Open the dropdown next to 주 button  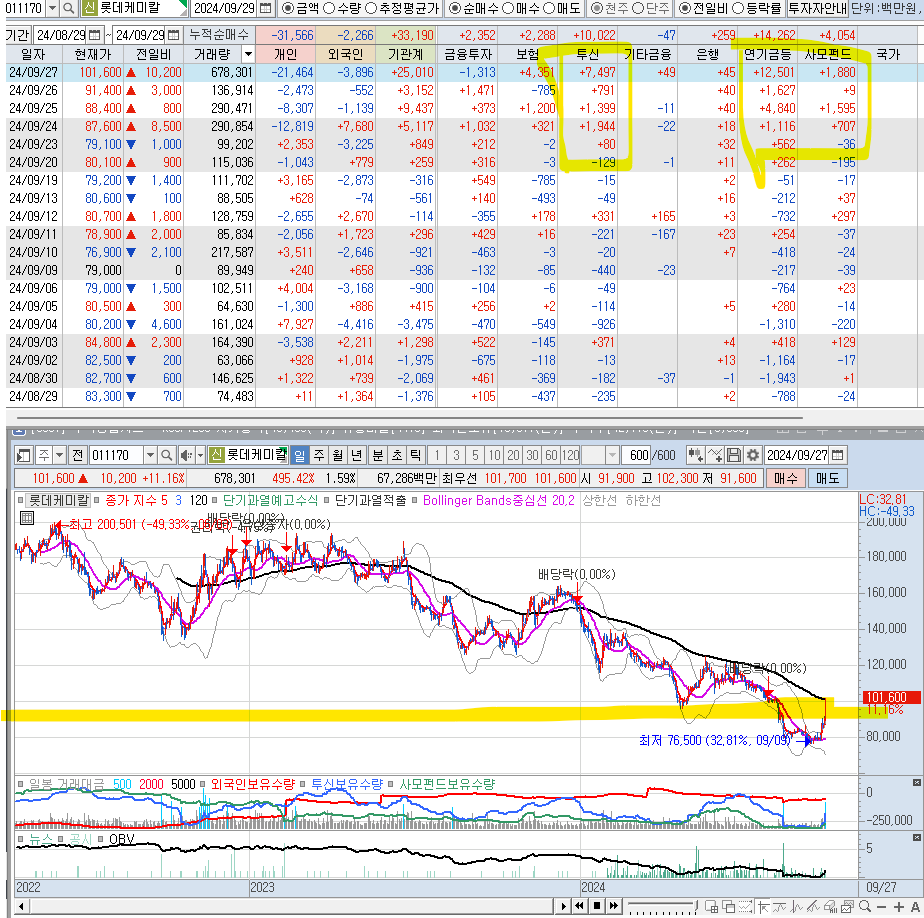[59, 455]
